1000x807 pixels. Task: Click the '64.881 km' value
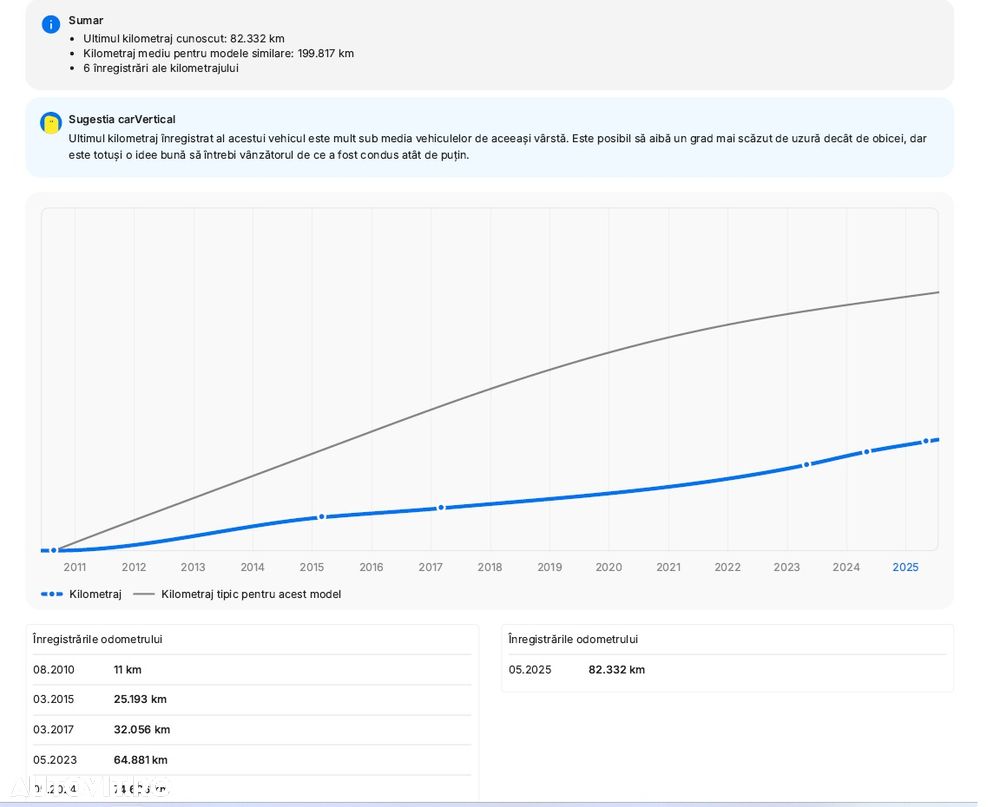click(141, 760)
